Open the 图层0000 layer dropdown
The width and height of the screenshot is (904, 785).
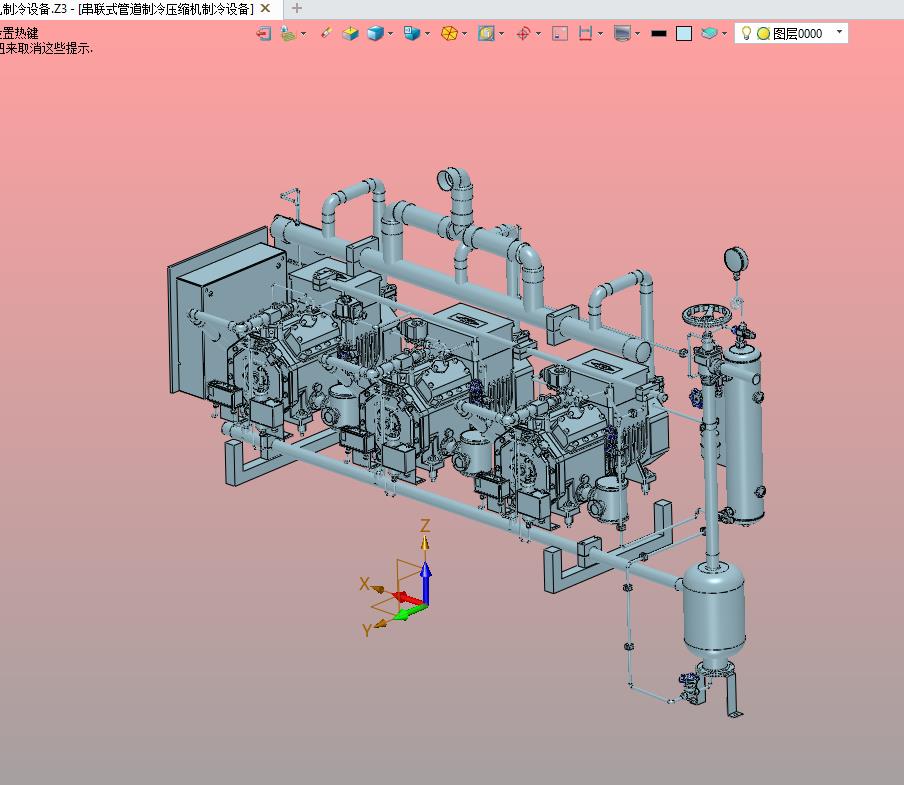tap(838, 33)
